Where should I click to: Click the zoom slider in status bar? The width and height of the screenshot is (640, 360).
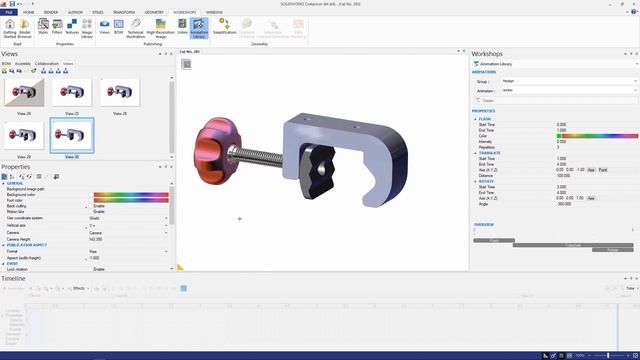point(608,356)
